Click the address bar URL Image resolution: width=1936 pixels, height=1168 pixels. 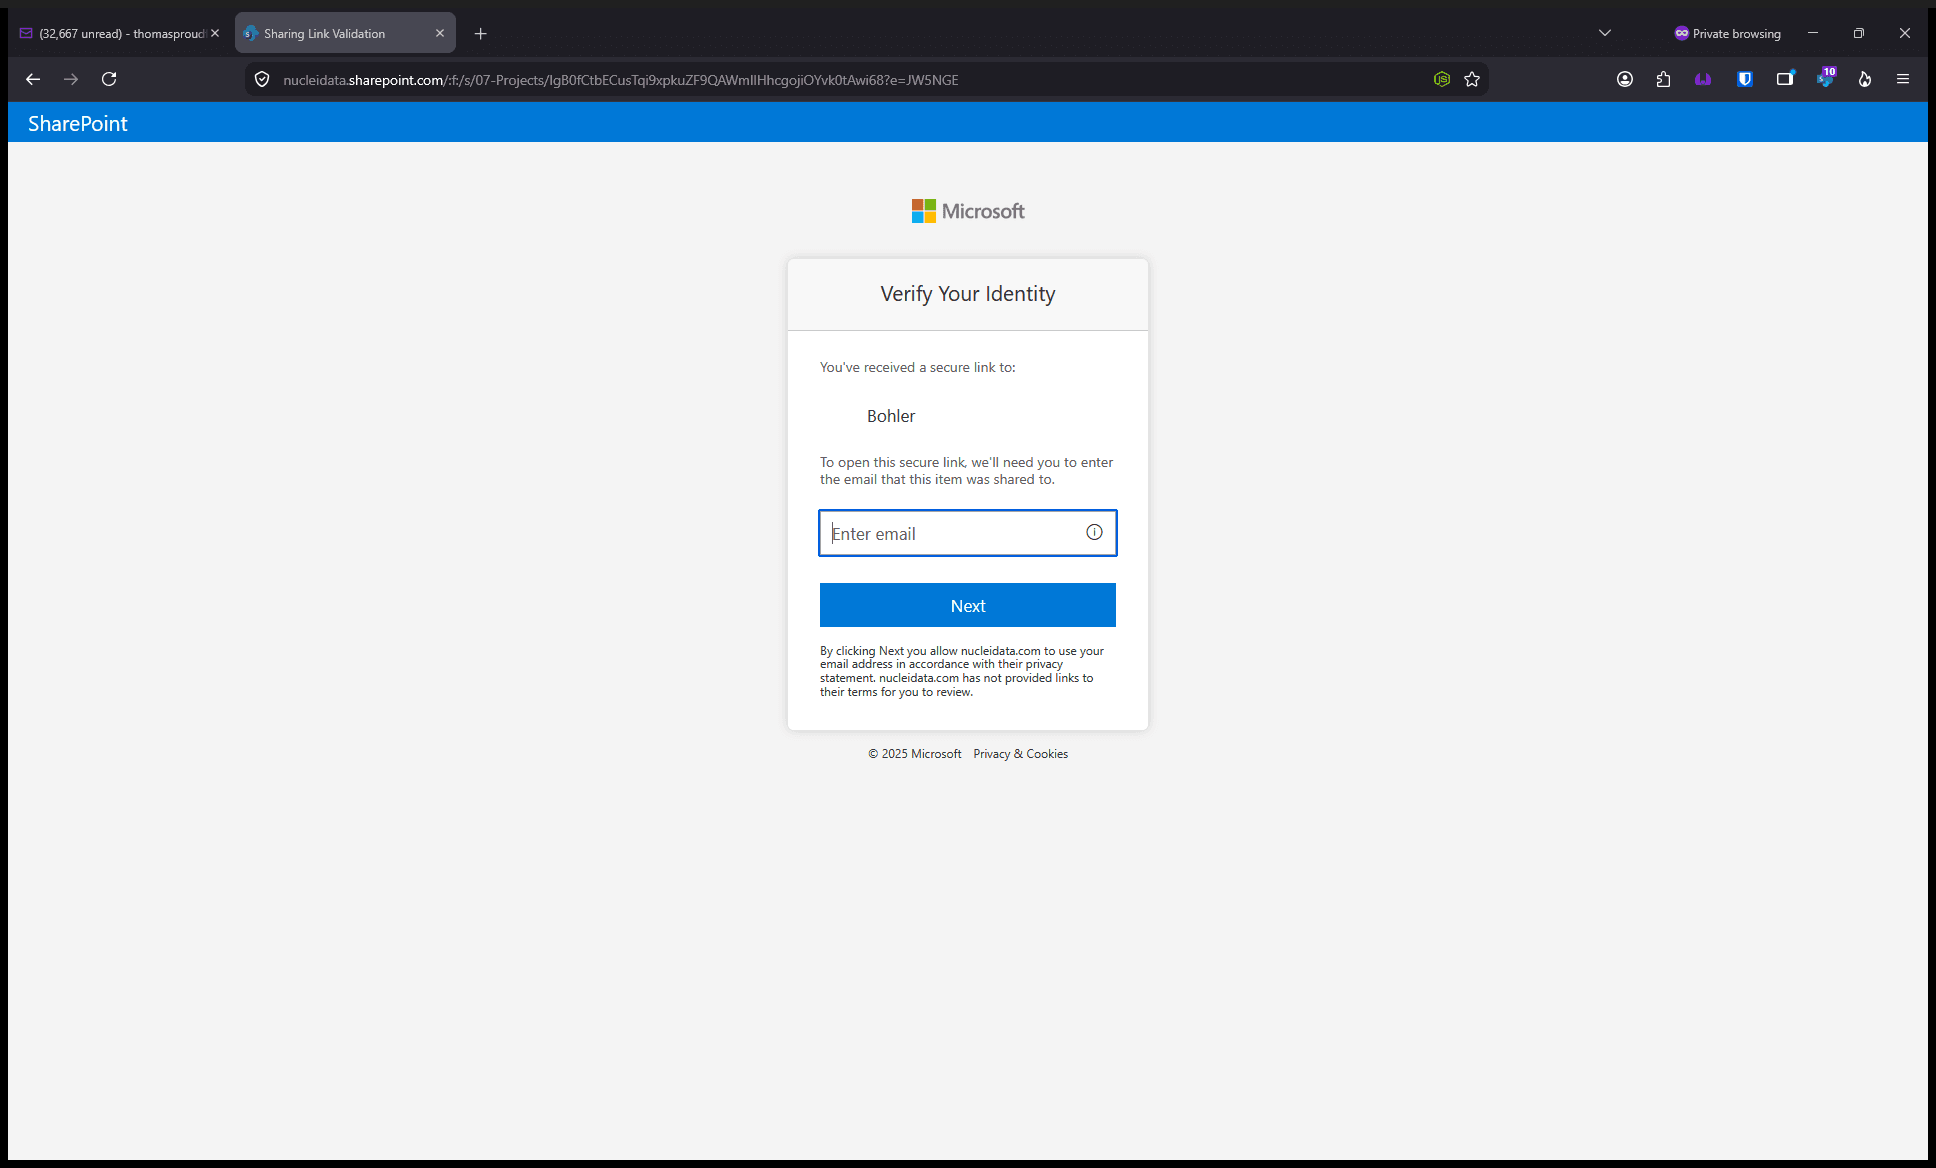point(620,79)
